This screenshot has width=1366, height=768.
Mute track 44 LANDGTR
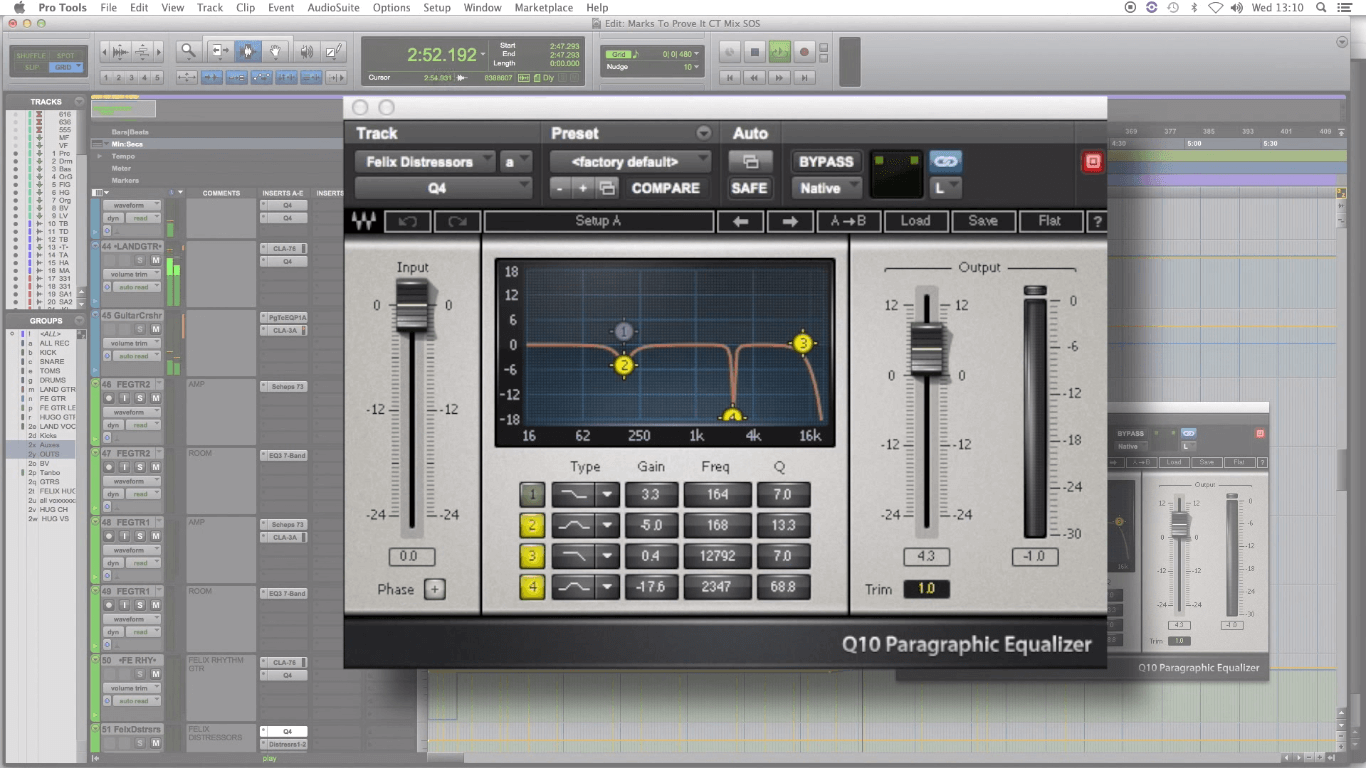155,260
